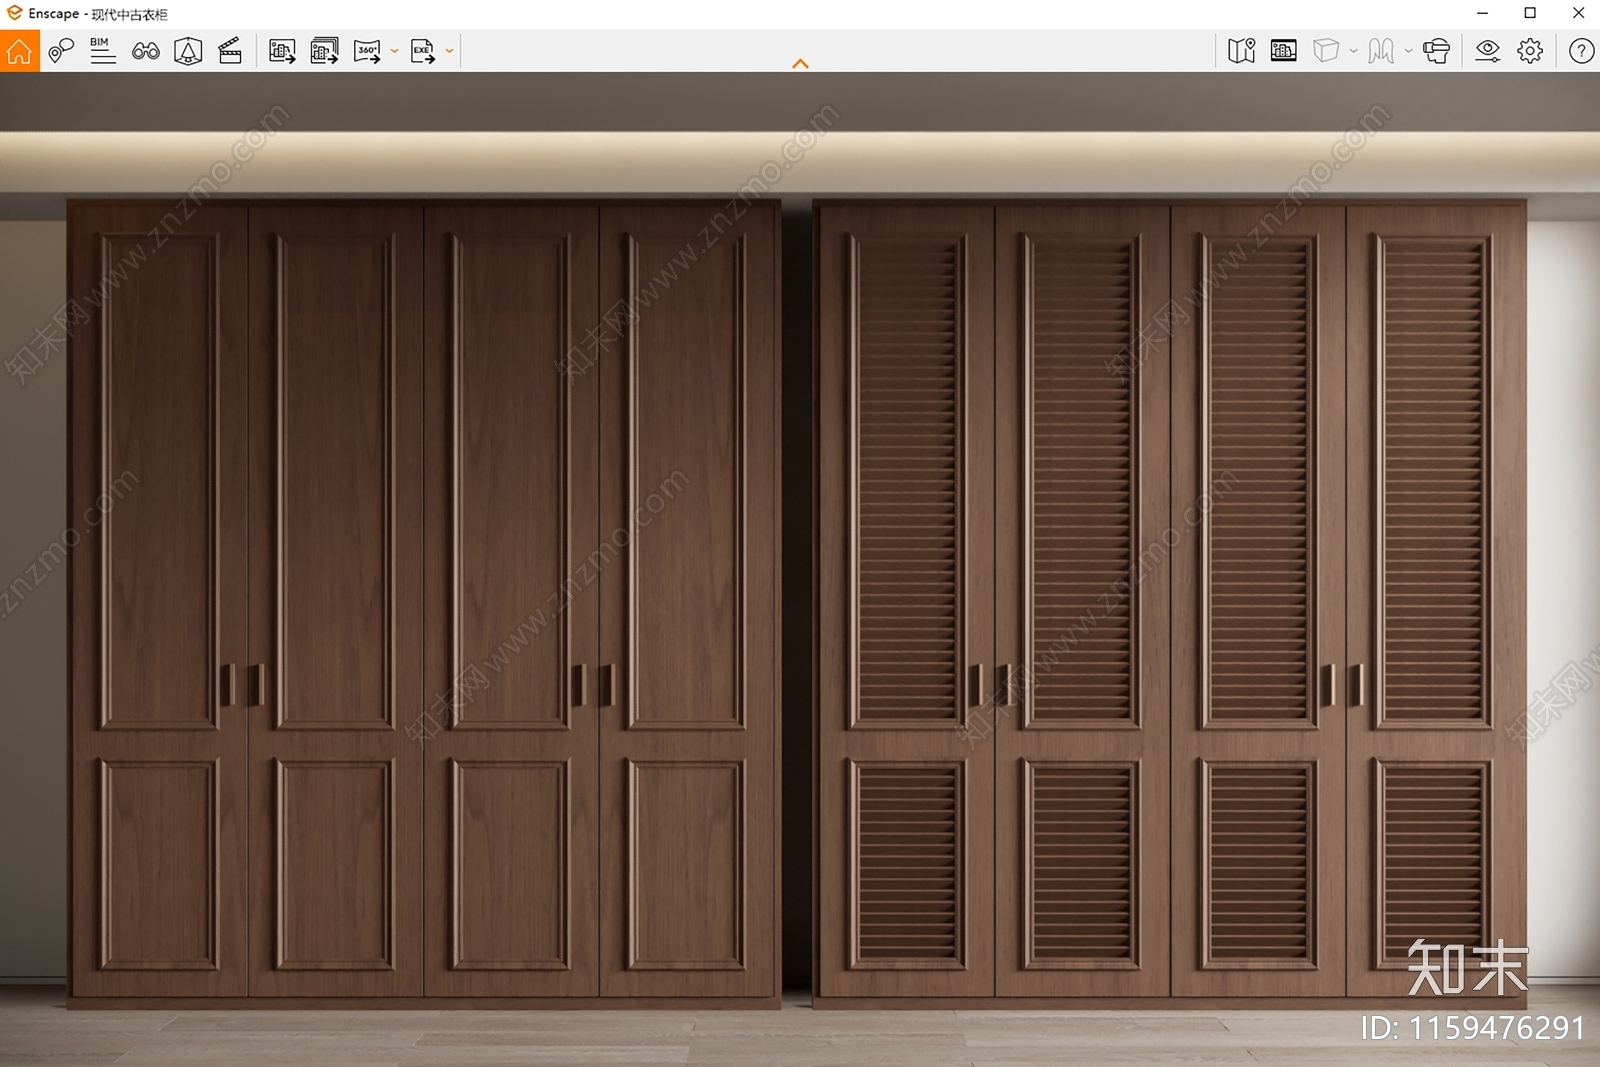Open Manage Views location pin icon

click(x=61, y=51)
